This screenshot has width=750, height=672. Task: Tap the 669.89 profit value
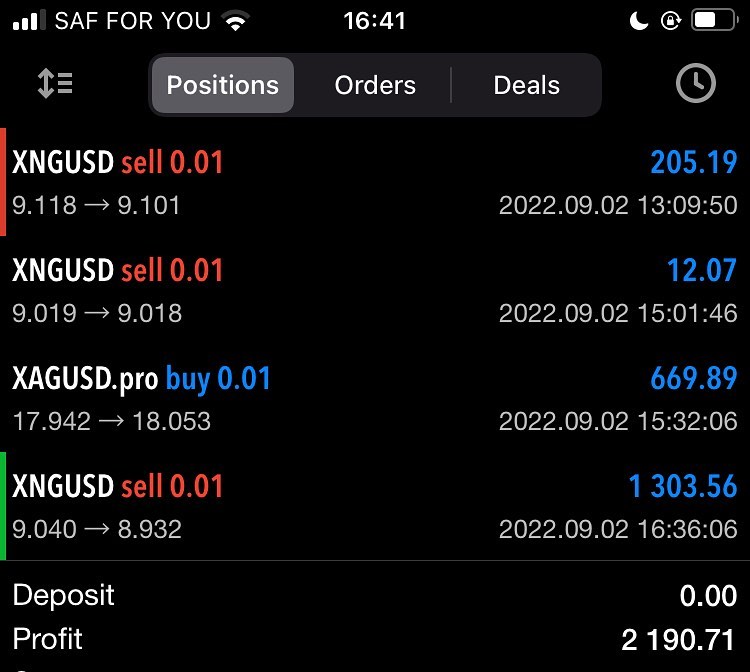click(x=693, y=379)
